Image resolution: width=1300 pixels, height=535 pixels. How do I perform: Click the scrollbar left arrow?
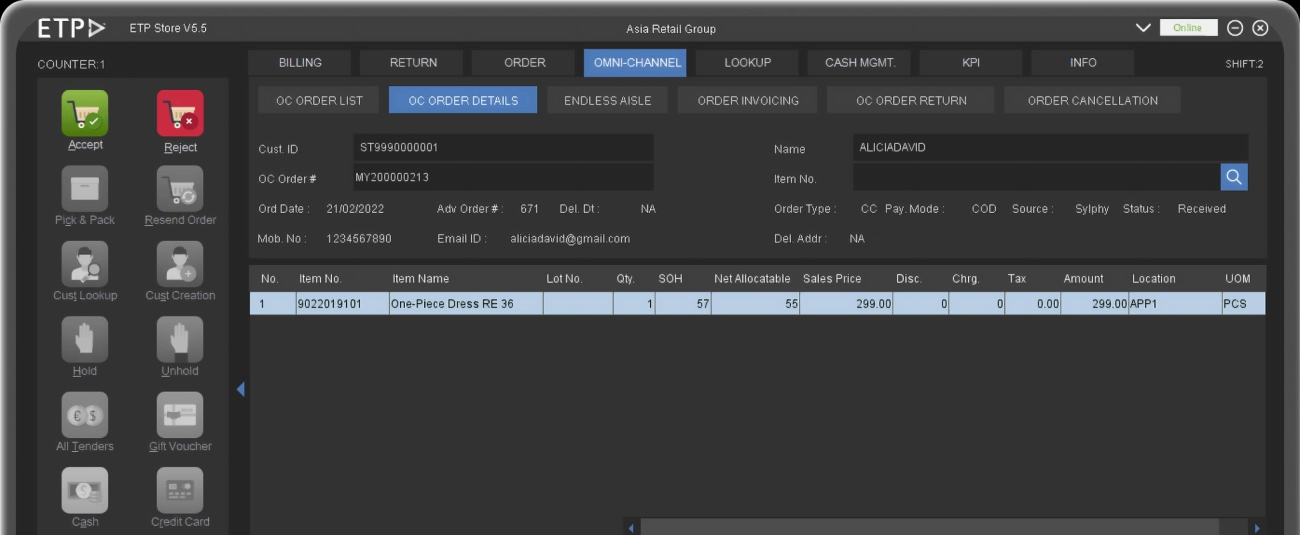tap(631, 527)
